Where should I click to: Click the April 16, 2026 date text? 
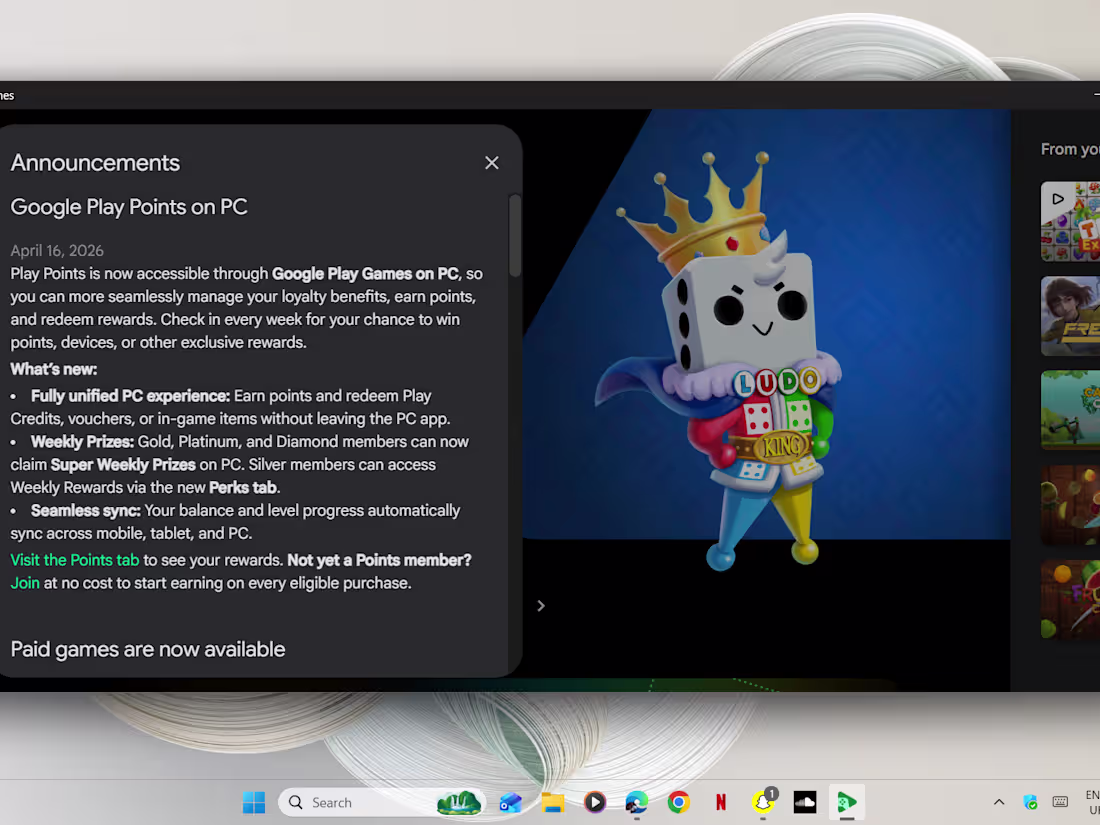[57, 250]
